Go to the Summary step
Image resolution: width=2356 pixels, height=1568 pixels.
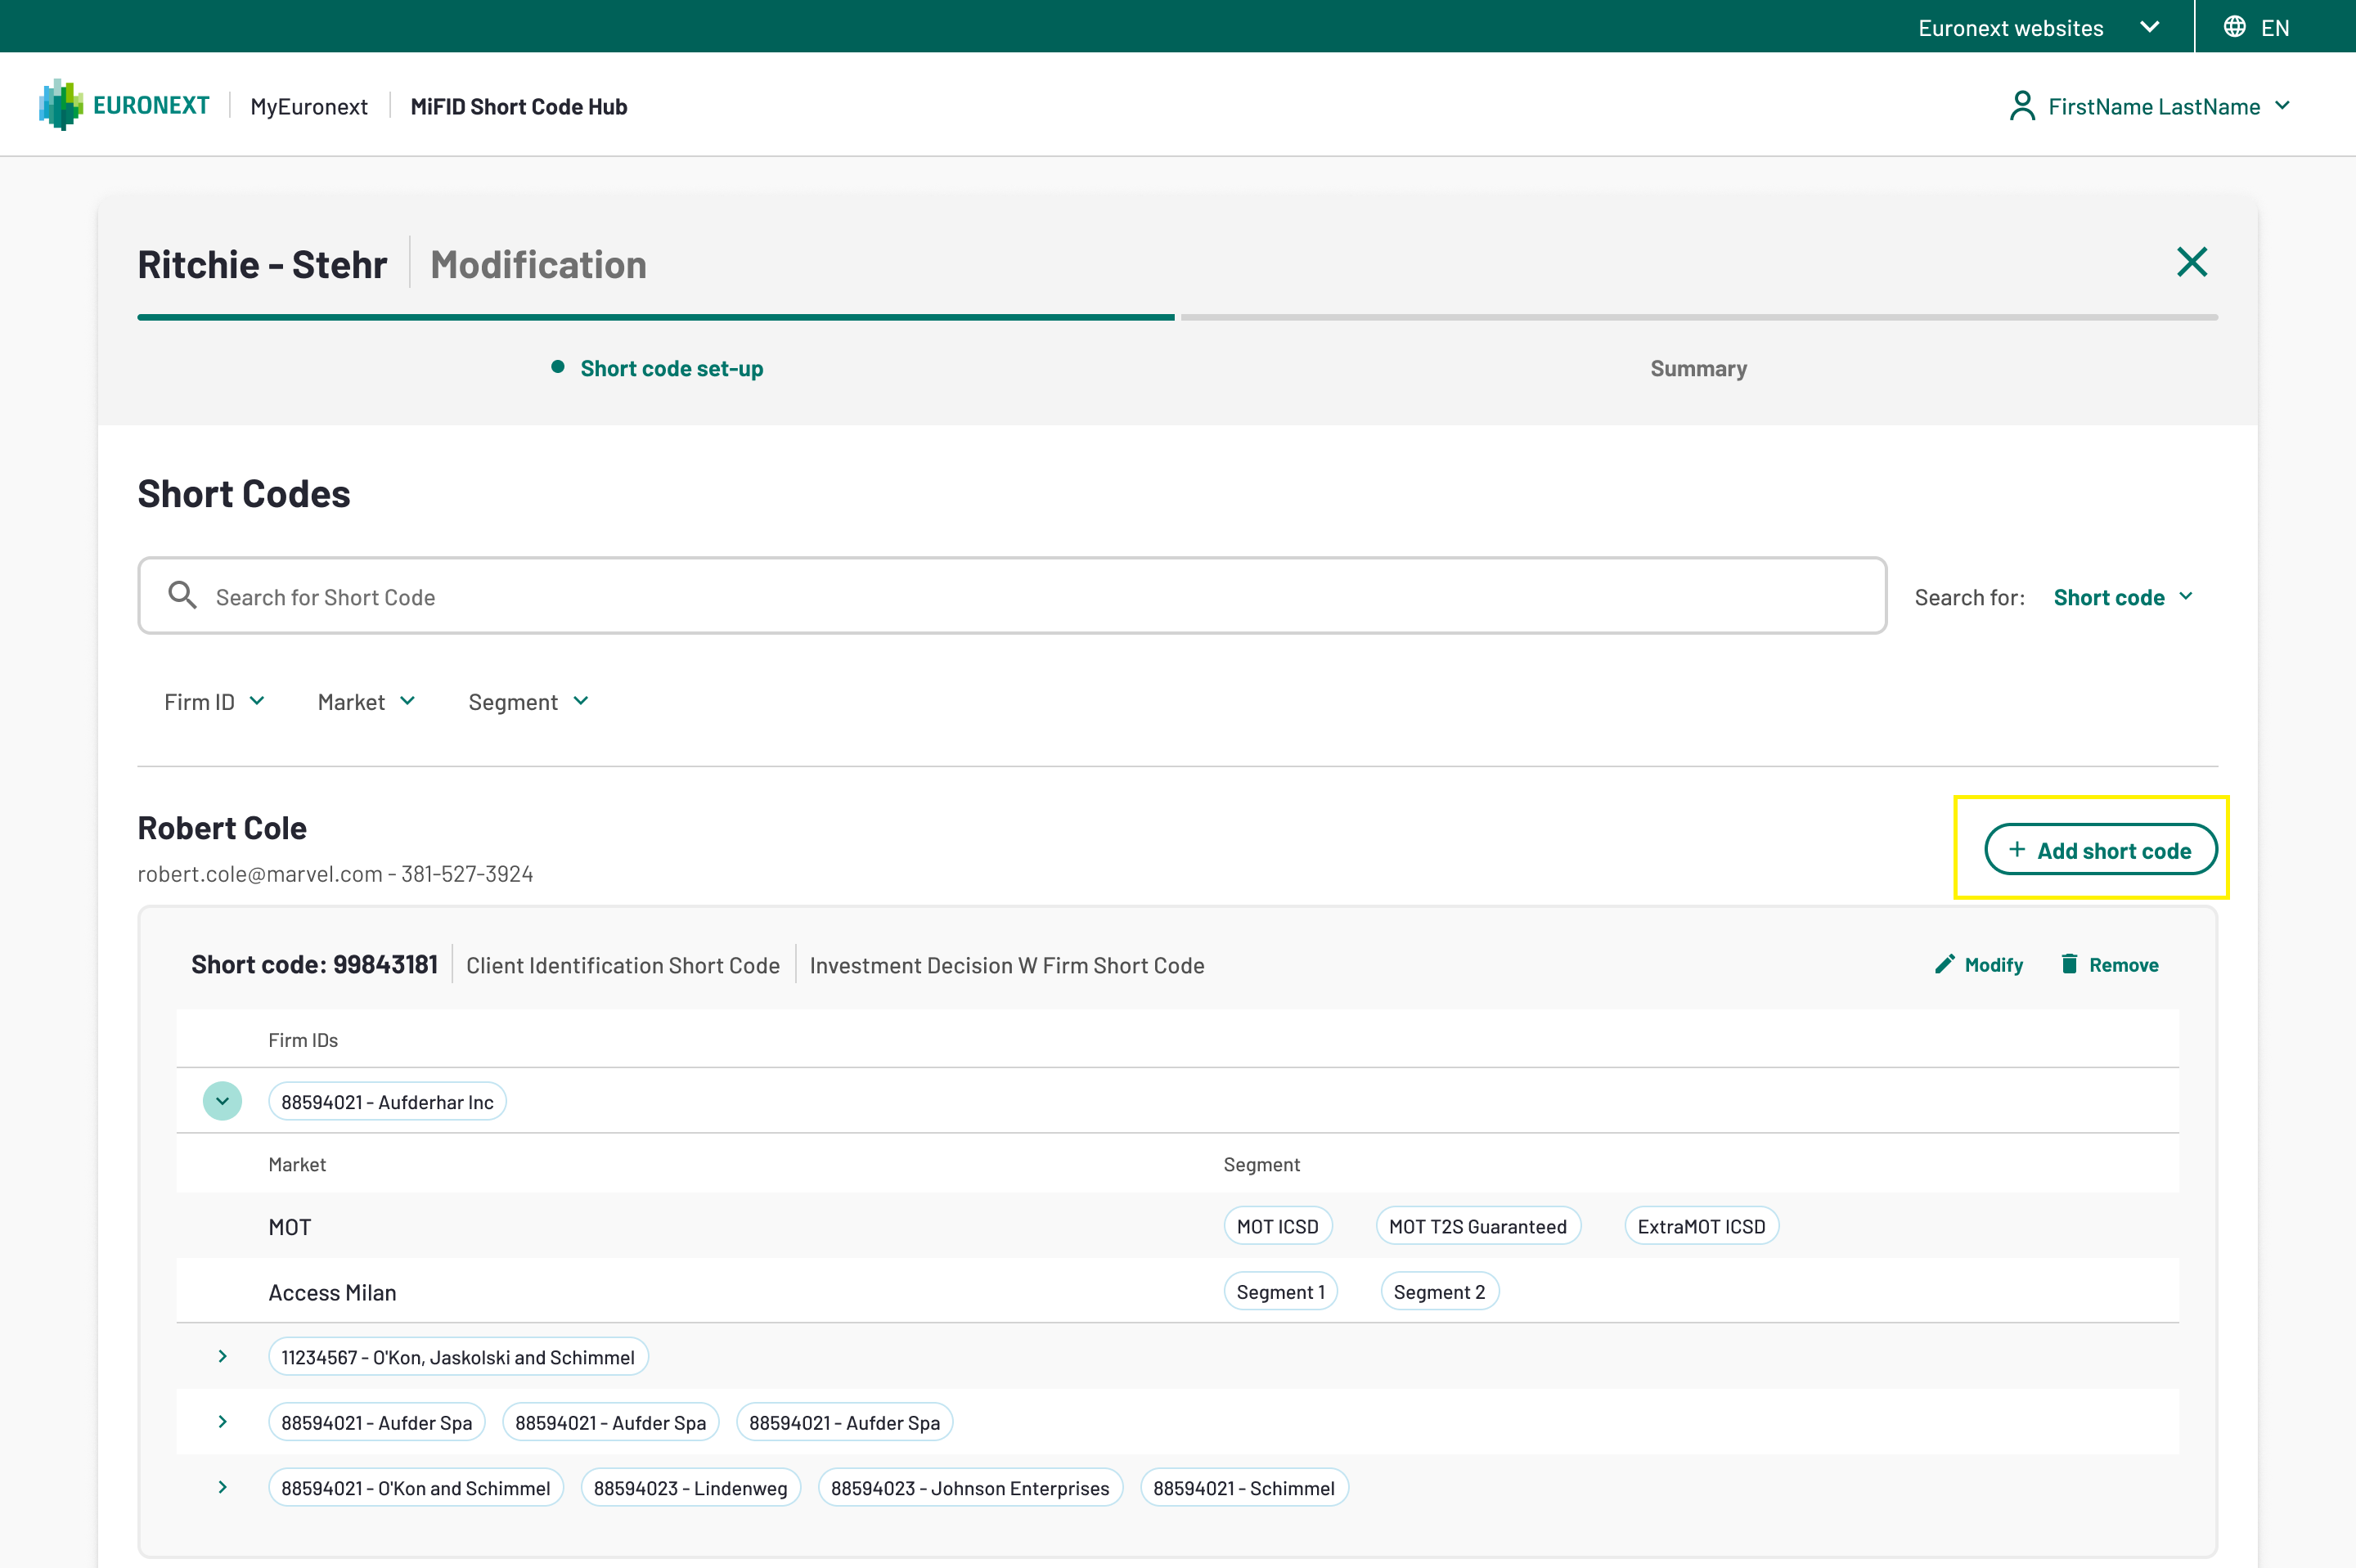click(x=1698, y=368)
